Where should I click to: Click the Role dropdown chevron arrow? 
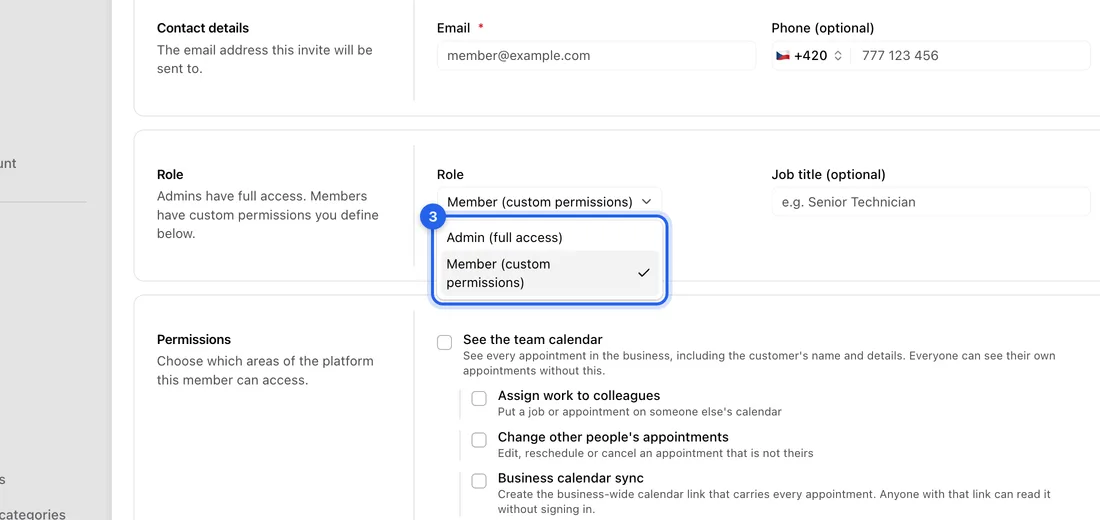point(646,202)
